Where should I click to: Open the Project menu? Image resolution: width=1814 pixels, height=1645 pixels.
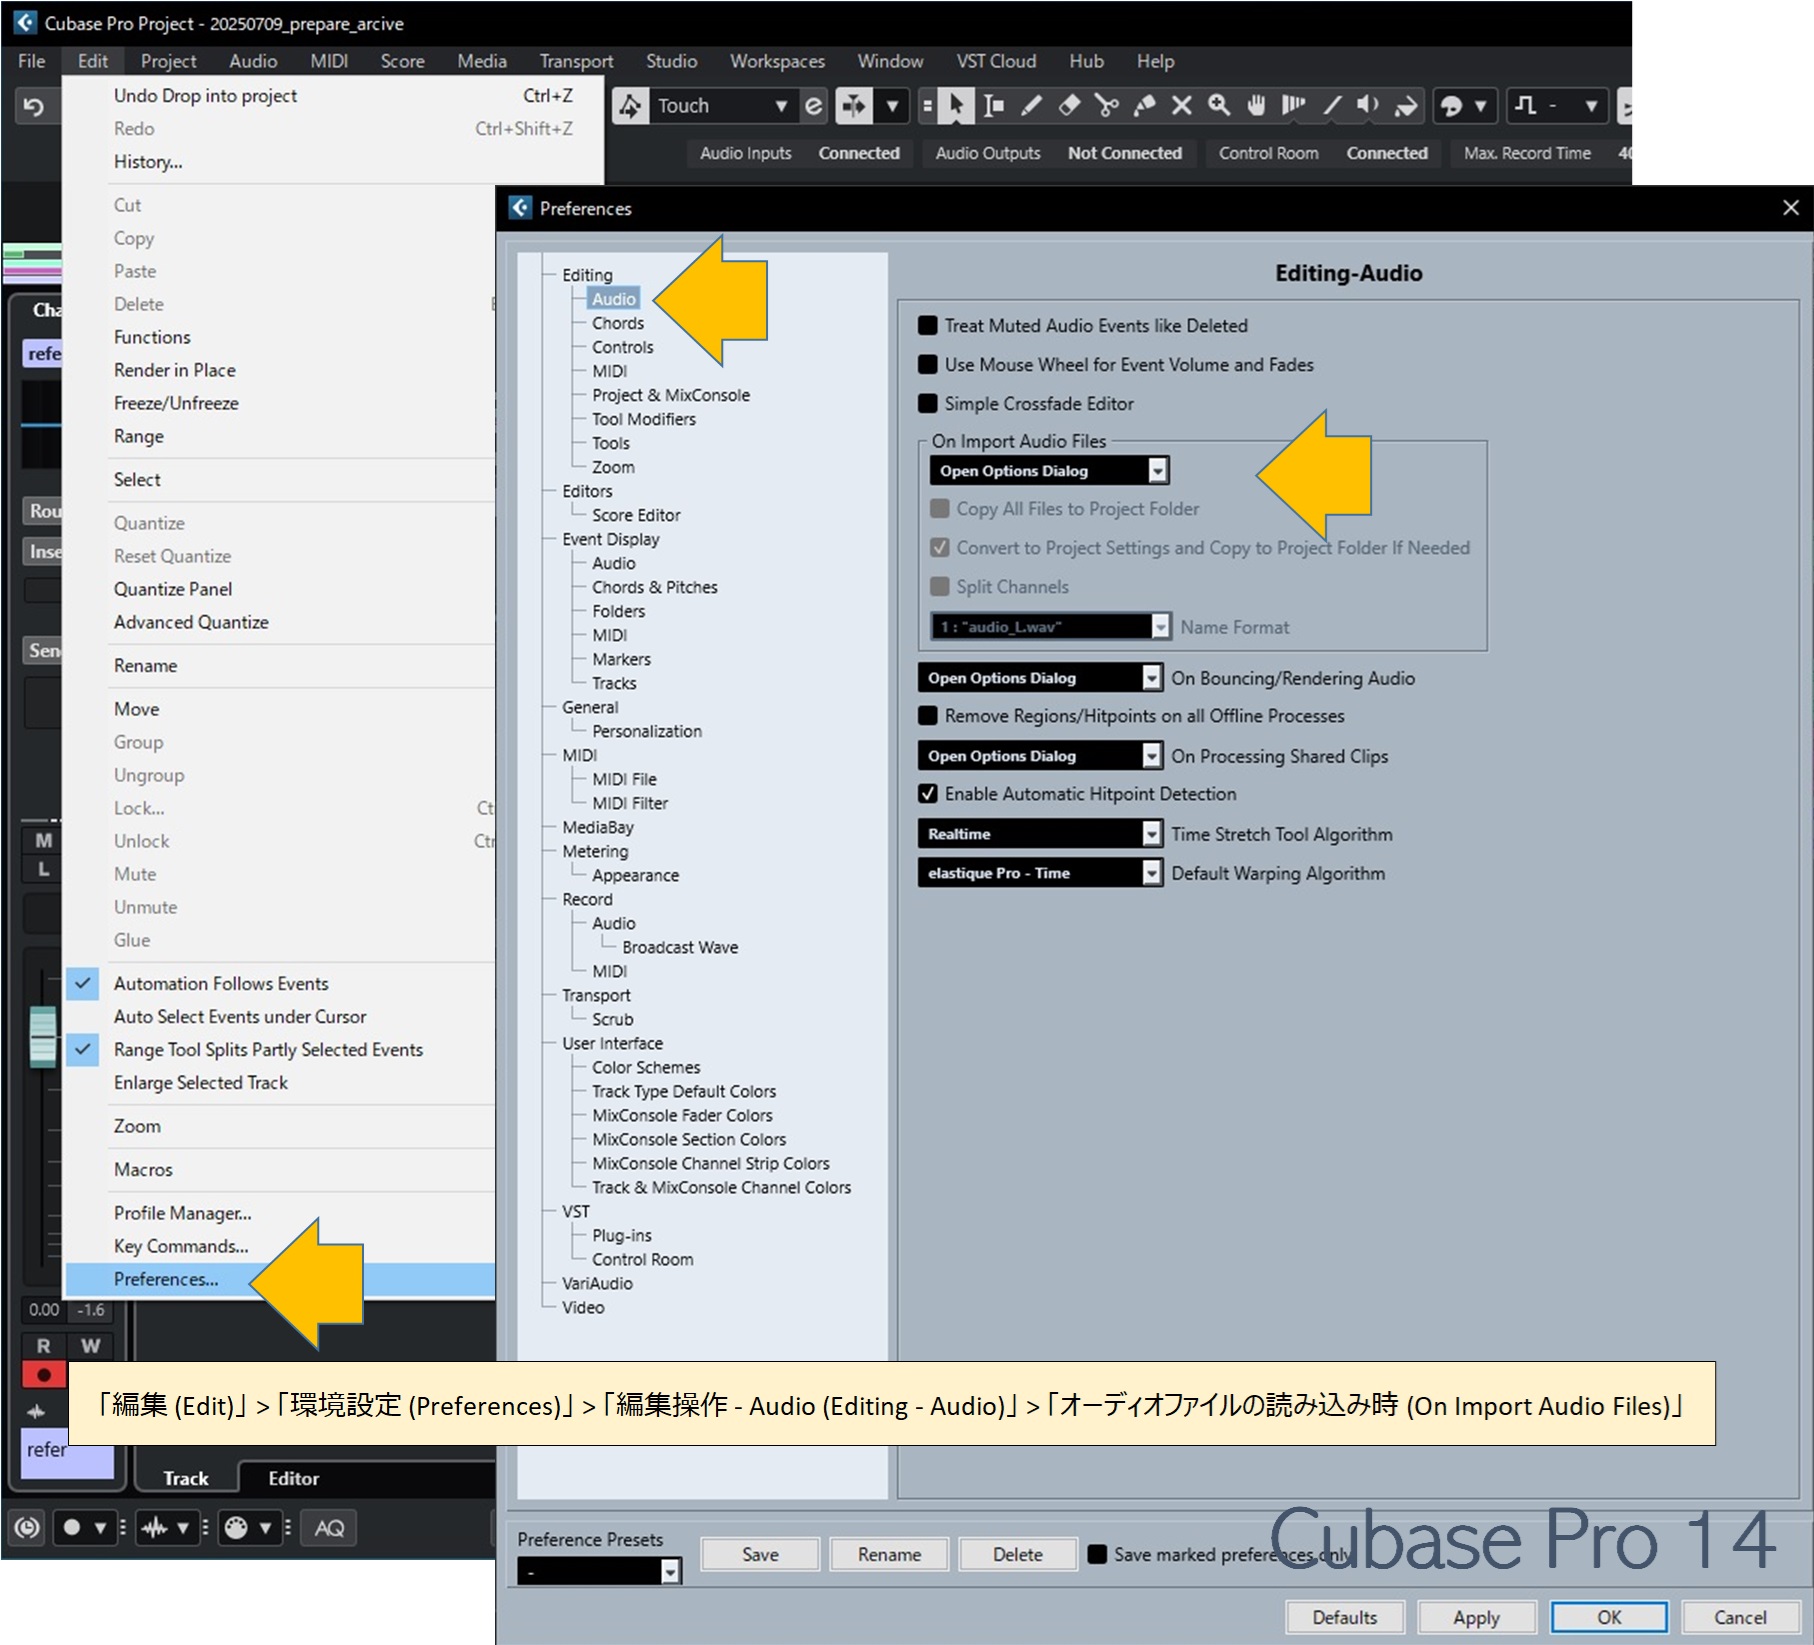(x=168, y=61)
